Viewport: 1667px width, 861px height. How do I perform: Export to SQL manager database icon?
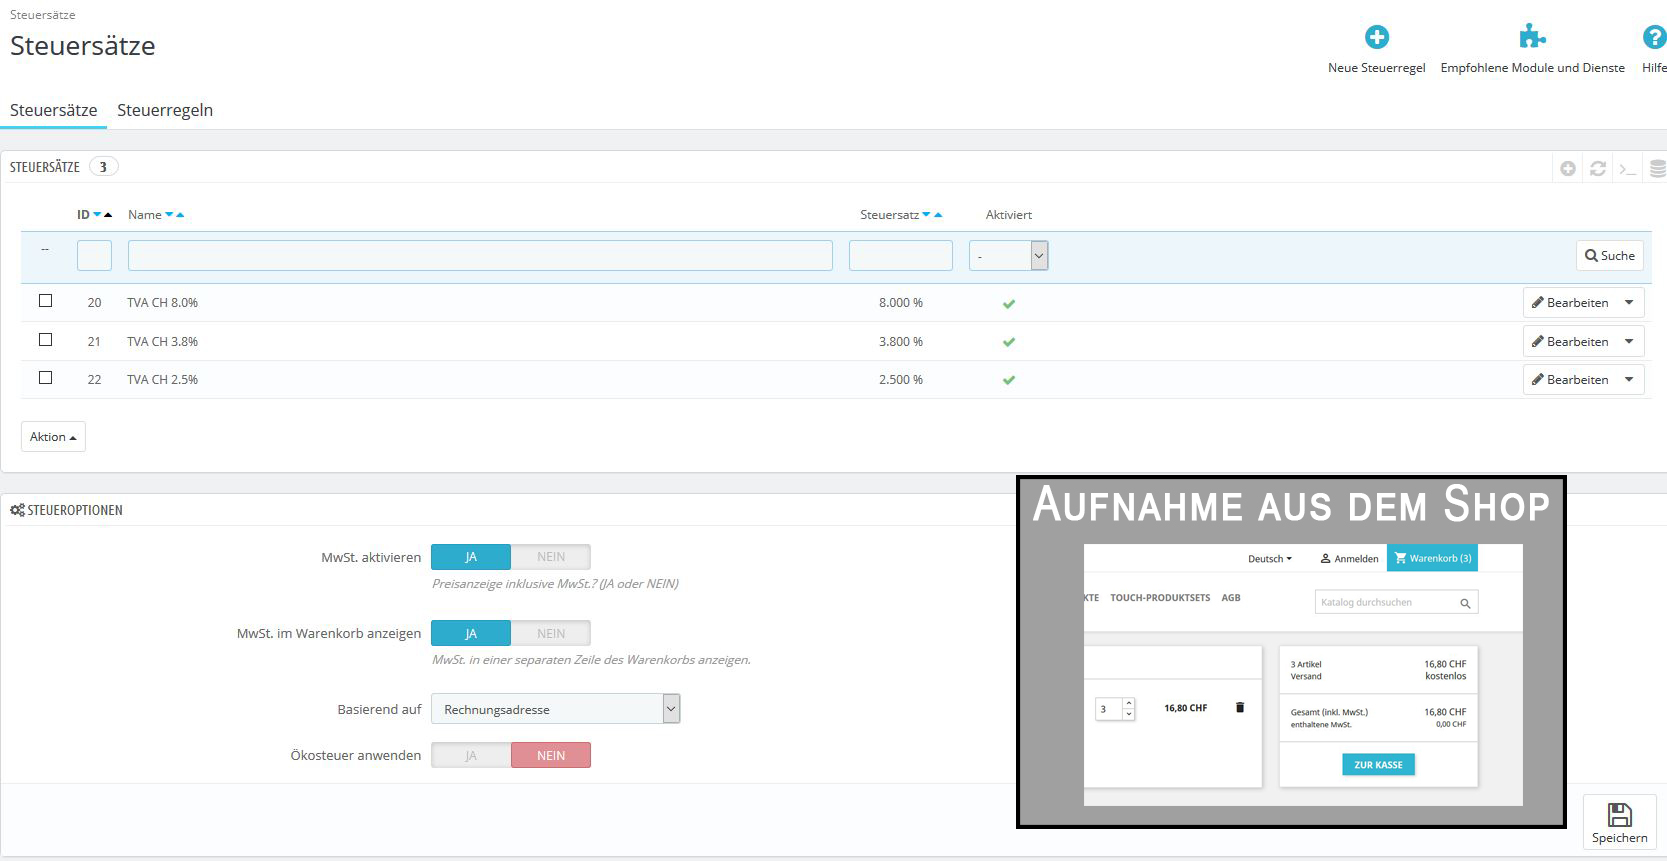[1657, 169]
